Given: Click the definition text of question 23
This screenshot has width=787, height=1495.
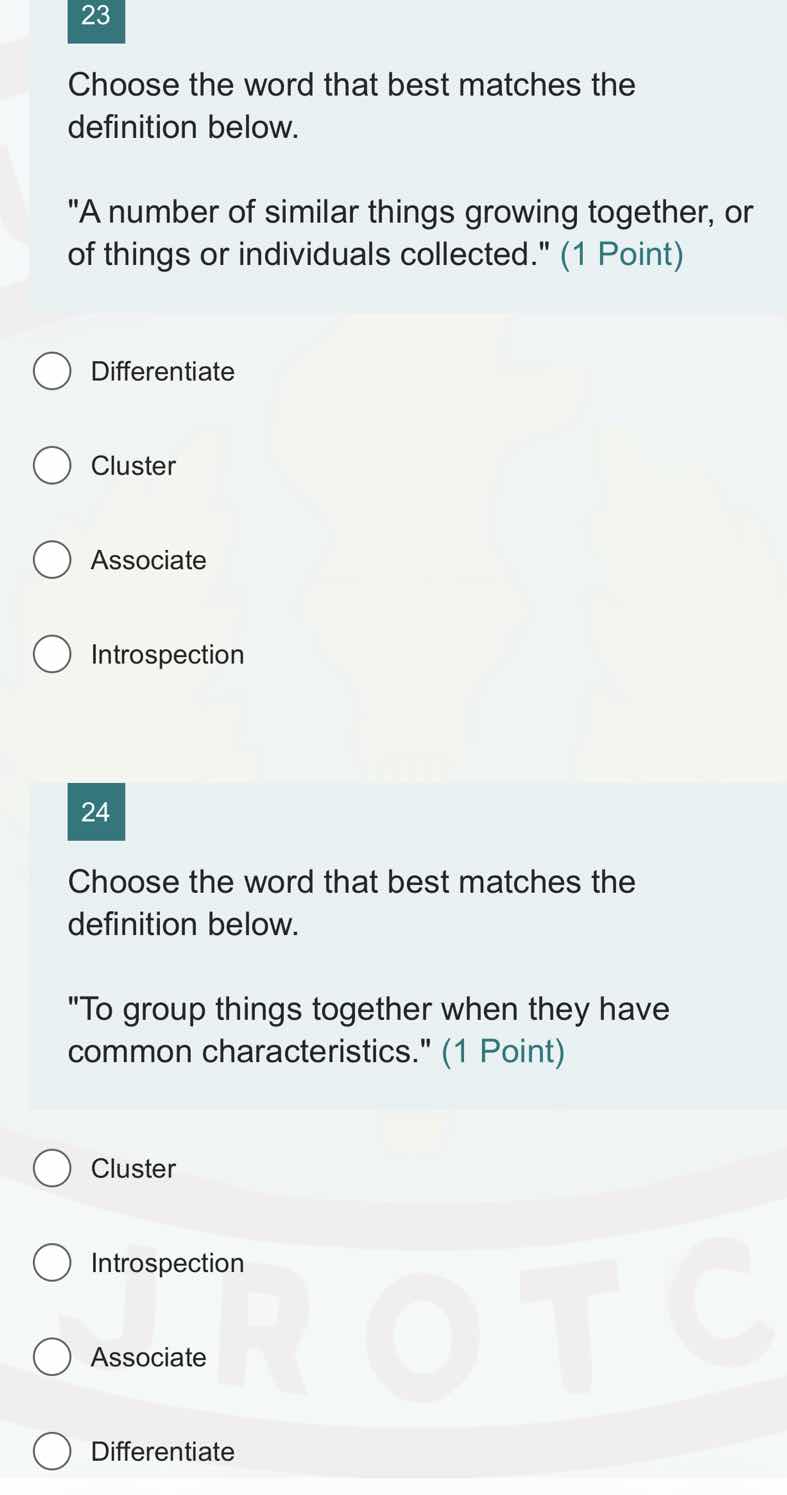Looking at the screenshot, I should [400, 231].
